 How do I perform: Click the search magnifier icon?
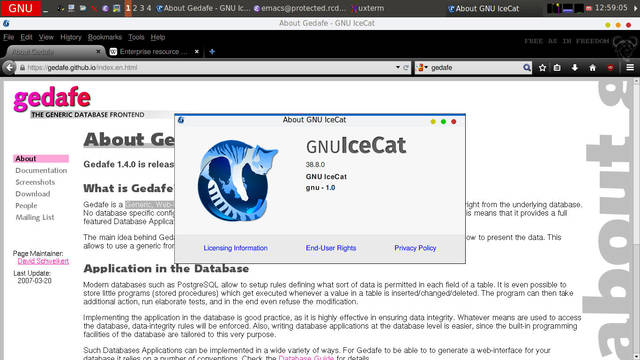(527, 68)
